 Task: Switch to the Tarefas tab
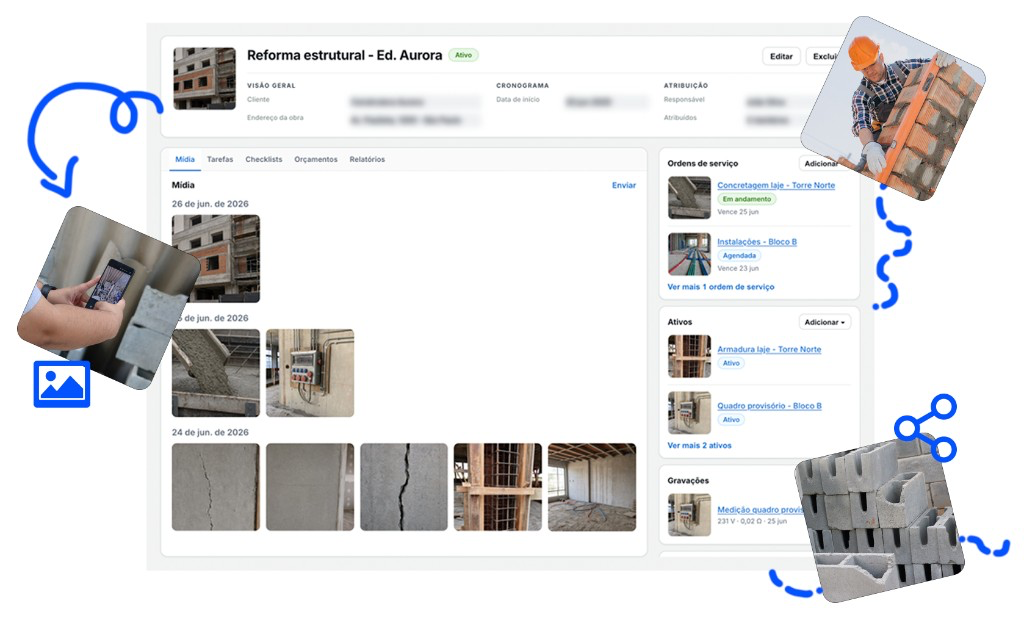coord(220,159)
